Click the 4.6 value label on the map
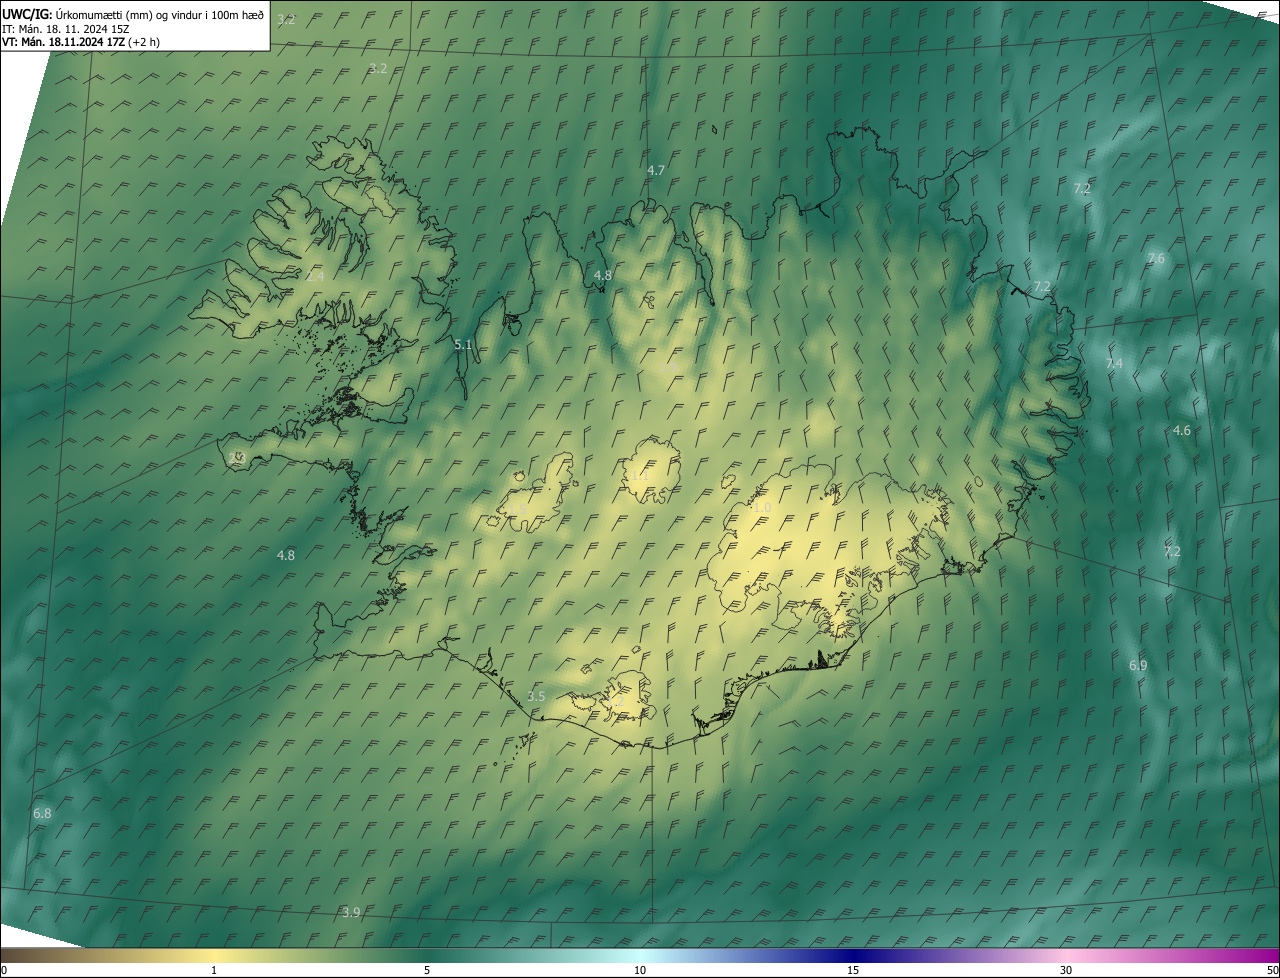Viewport: 1280px width, 978px height. point(1182,431)
